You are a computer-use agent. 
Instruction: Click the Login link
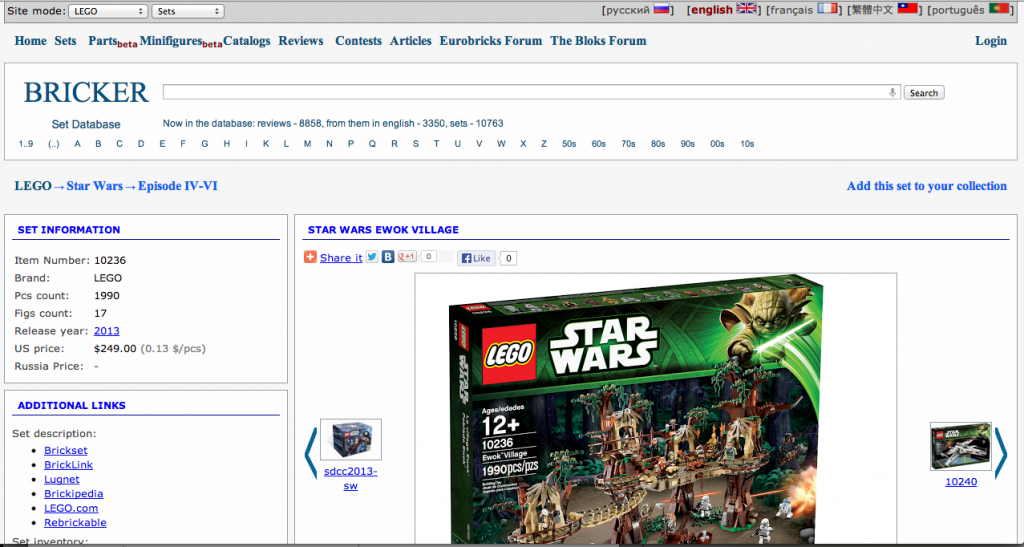pyautogui.click(x=991, y=40)
